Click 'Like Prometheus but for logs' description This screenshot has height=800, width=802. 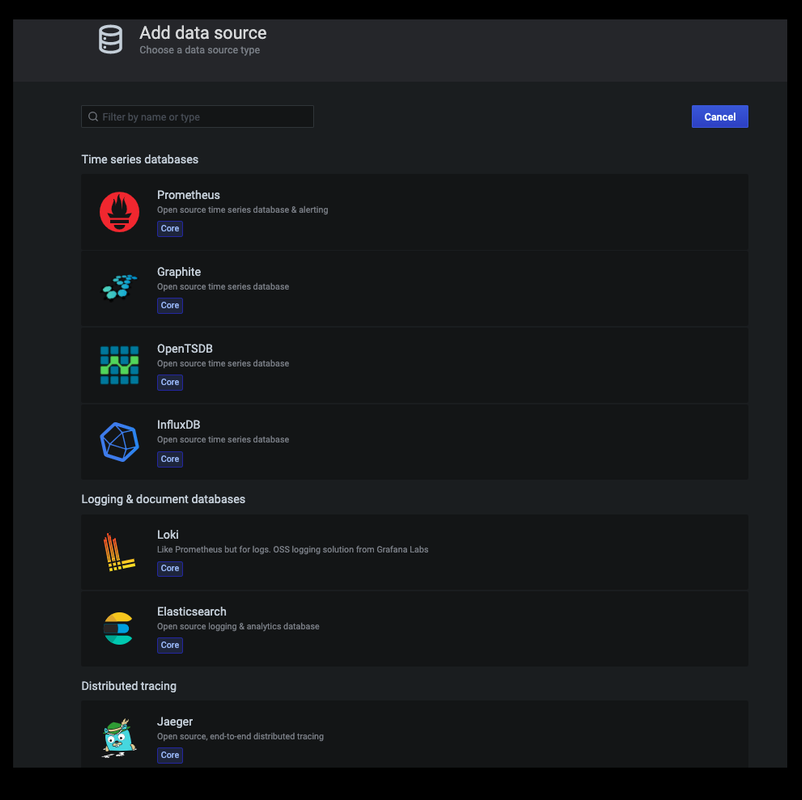293,549
